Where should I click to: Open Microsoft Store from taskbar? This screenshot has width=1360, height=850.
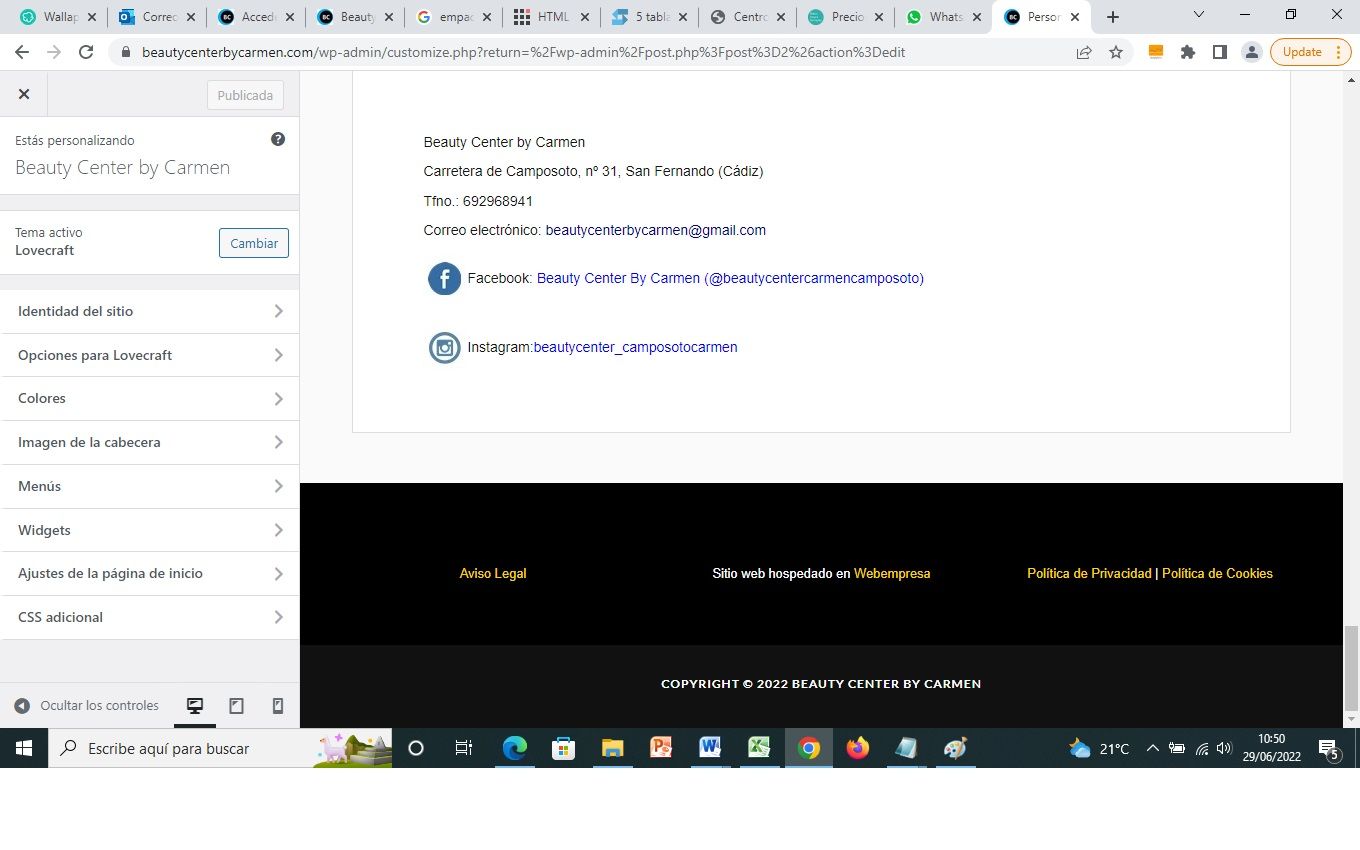563,748
